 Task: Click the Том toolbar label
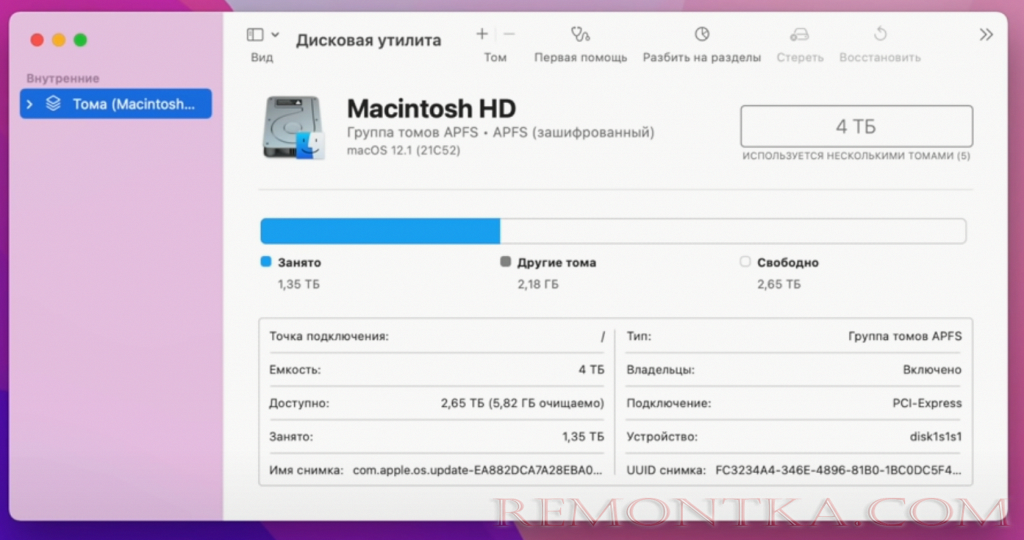[x=495, y=57]
